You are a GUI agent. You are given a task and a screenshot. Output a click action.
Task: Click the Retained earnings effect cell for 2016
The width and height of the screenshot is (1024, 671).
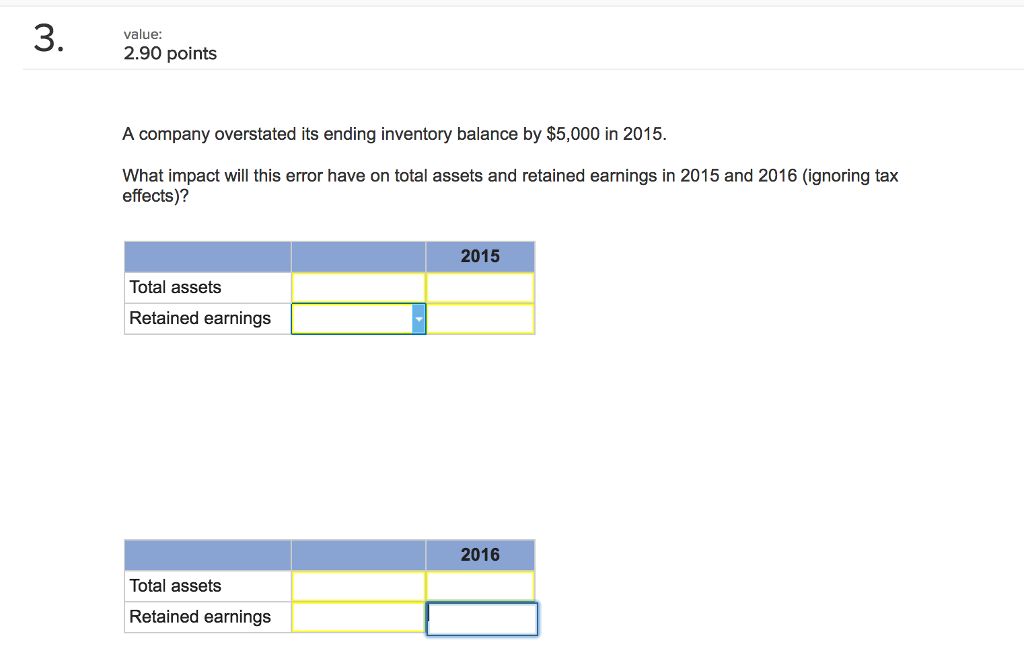click(x=358, y=617)
